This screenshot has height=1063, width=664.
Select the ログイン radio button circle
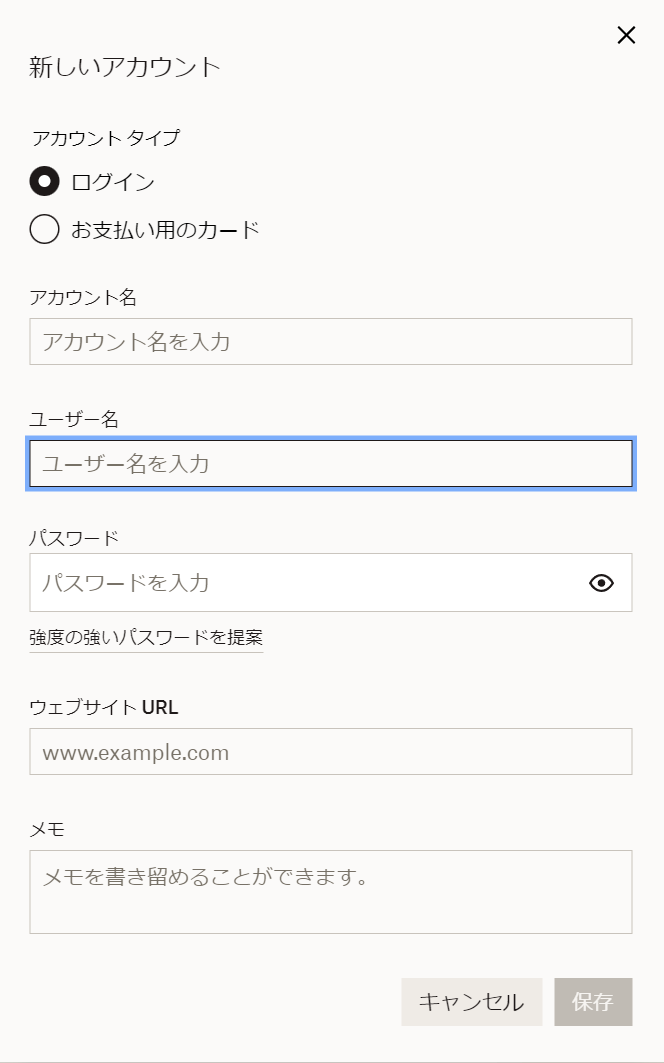44,181
